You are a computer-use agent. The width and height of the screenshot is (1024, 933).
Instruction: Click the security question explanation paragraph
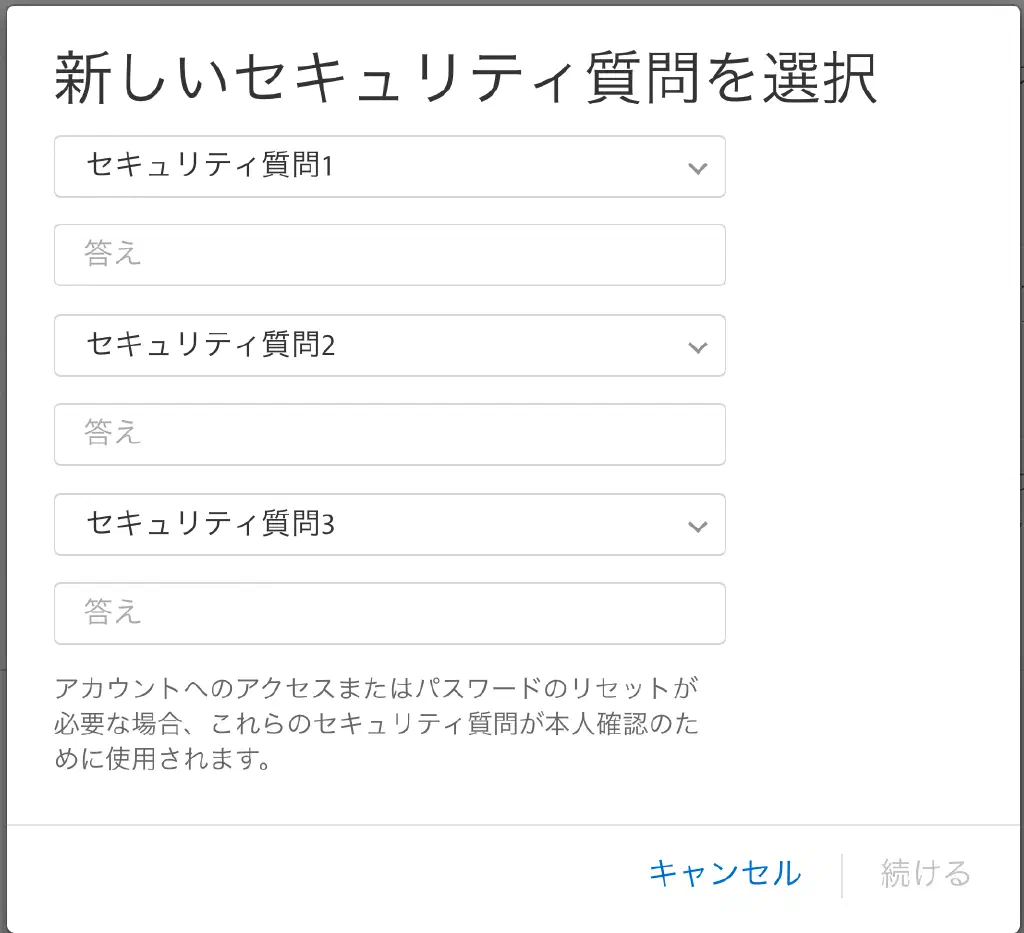tap(377, 724)
